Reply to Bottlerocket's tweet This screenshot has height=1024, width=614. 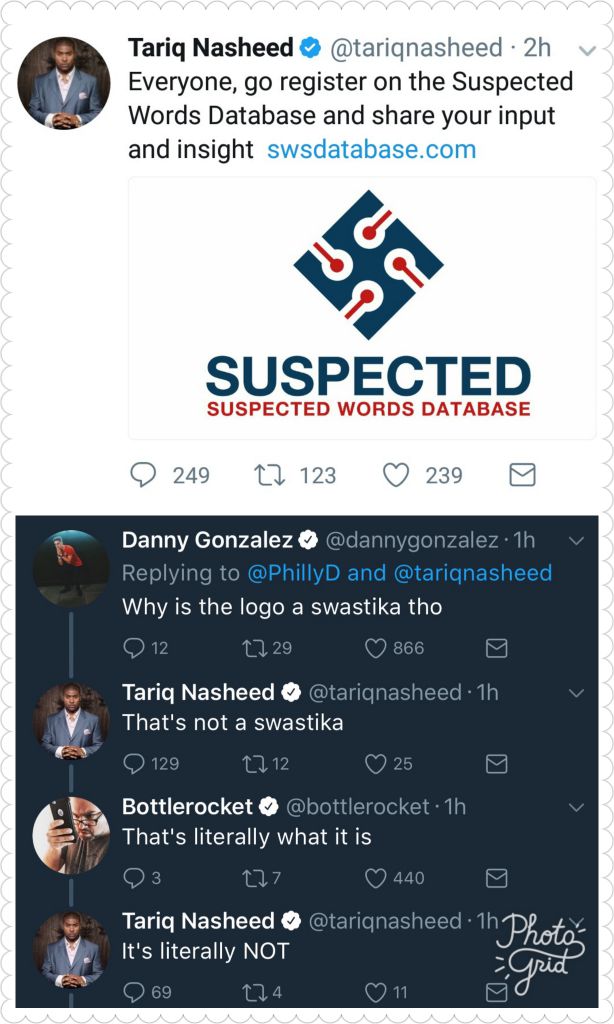point(133,878)
